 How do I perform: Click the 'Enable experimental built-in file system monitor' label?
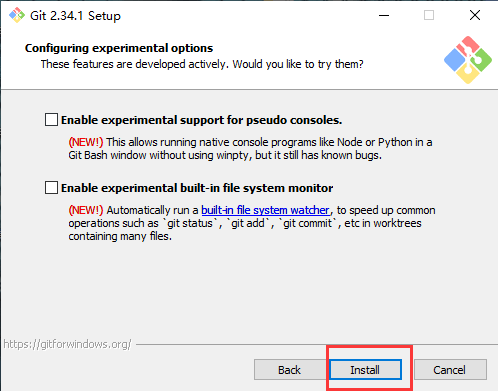tap(197, 188)
